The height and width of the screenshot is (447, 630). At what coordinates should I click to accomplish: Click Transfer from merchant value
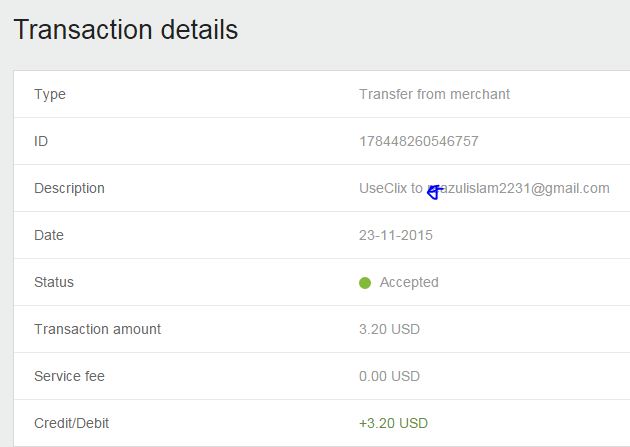point(434,94)
